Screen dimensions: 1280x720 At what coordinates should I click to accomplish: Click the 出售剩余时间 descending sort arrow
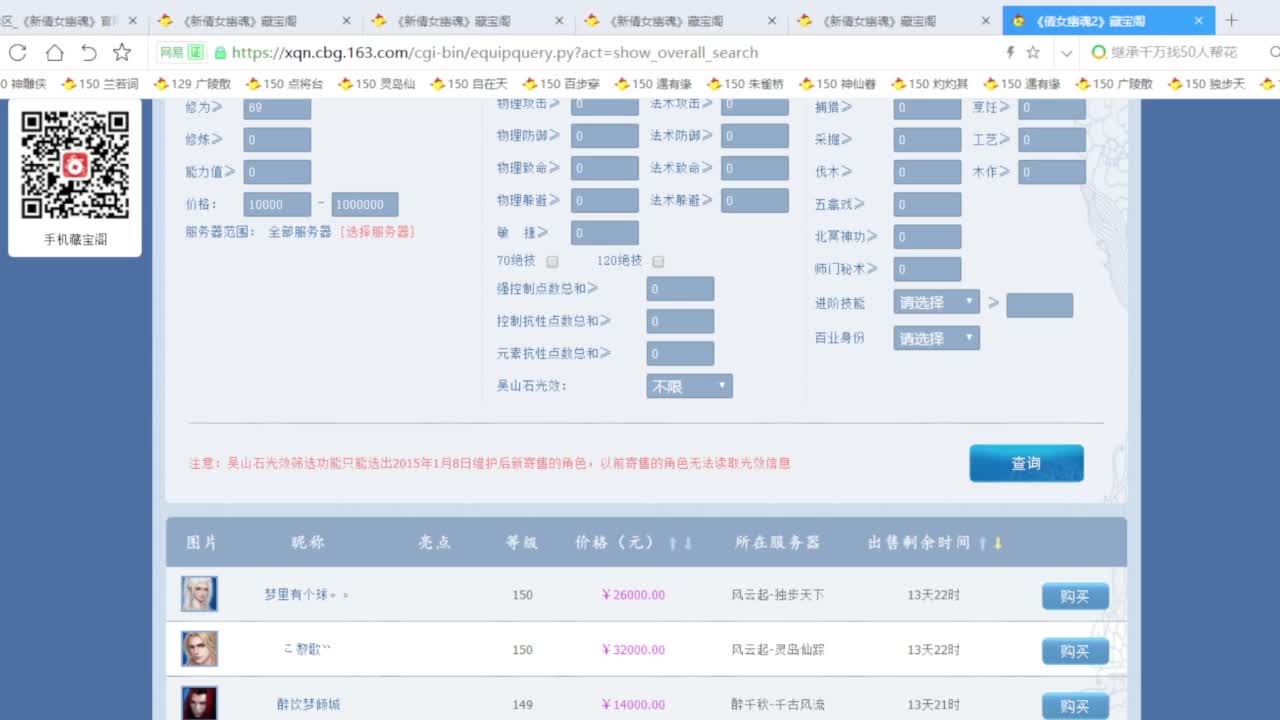[999, 545]
